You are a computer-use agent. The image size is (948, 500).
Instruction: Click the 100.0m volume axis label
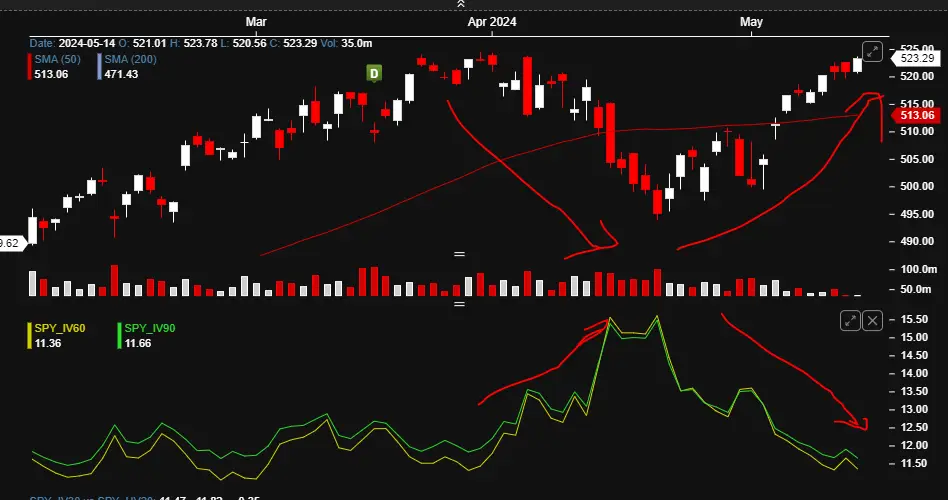tap(918, 270)
